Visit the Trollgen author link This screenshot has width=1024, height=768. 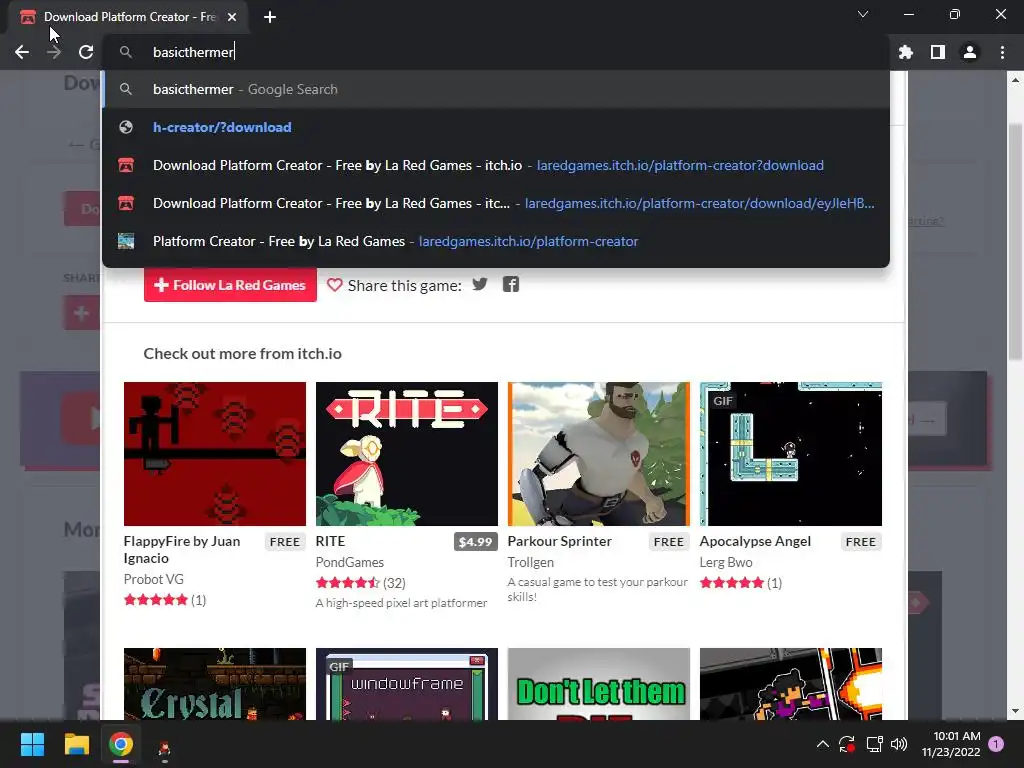[530, 562]
